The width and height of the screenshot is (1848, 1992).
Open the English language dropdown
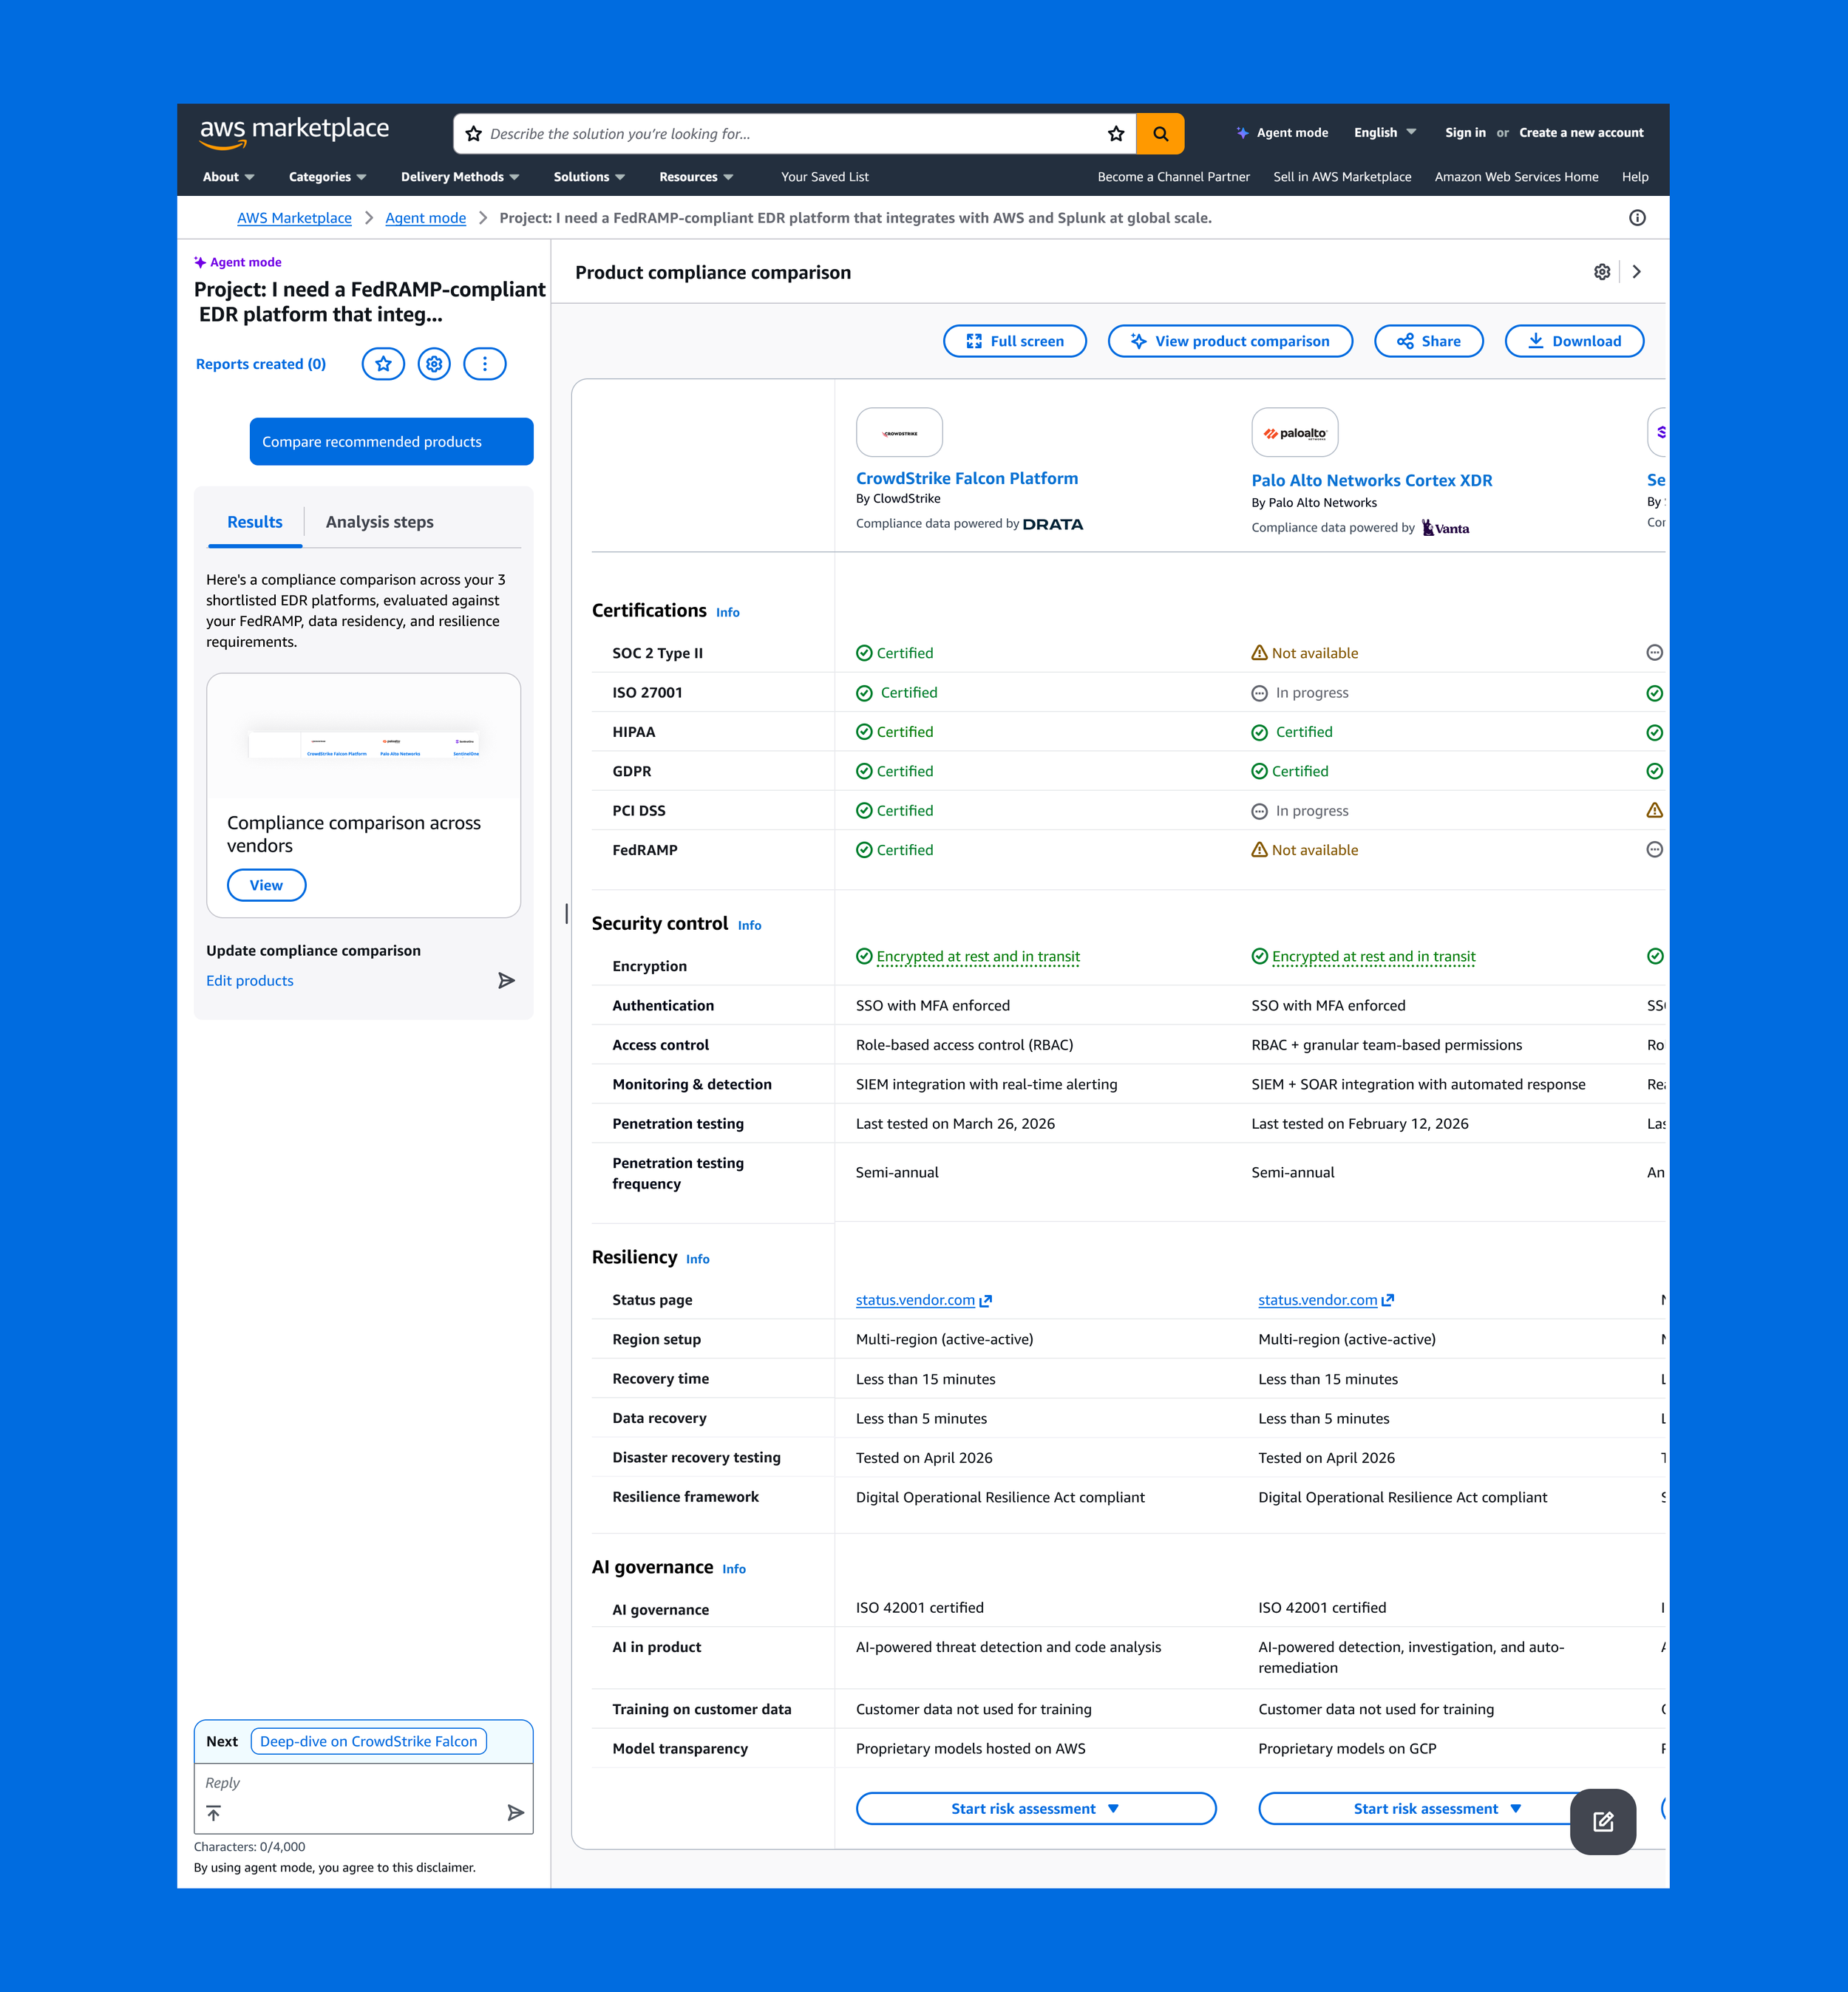click(1385, 133)
